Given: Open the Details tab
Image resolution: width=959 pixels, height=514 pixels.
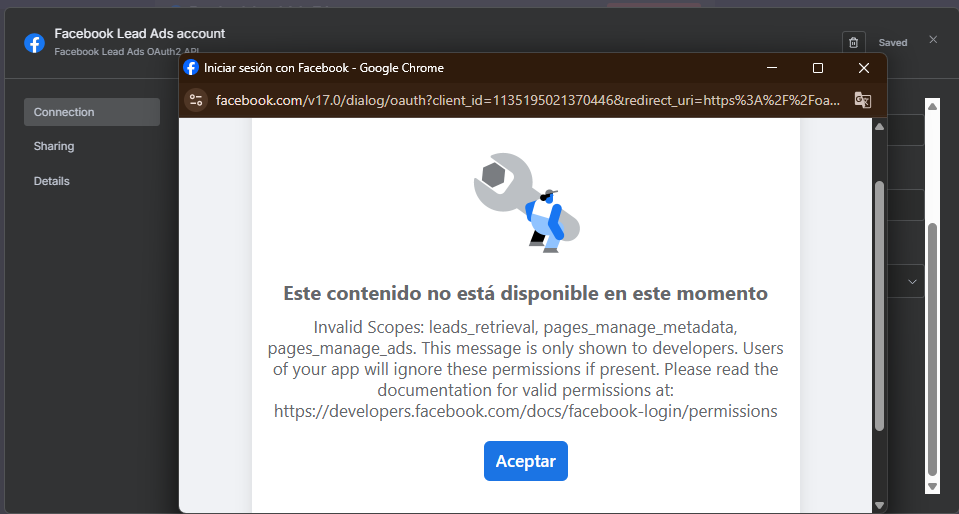Looking at the screenshot, I should click(51, 181).
